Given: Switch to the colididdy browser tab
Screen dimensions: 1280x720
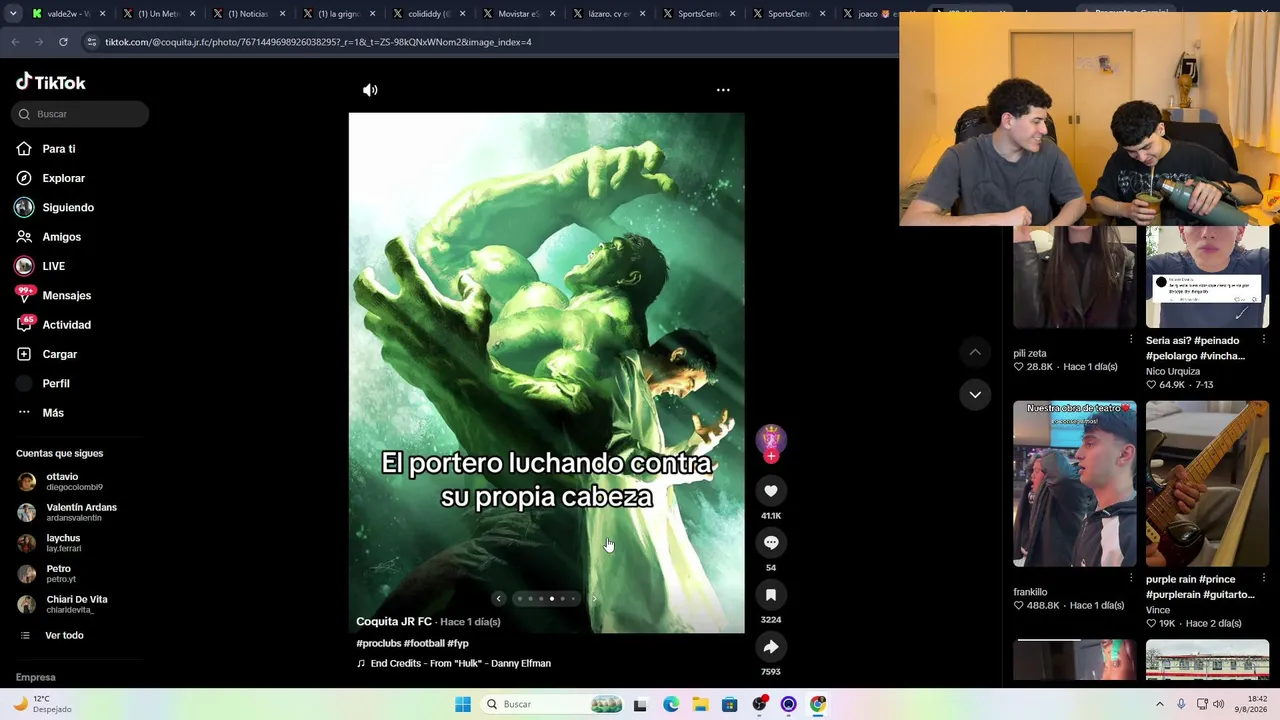Looking at the screenshot, I should tap(428, 14).
